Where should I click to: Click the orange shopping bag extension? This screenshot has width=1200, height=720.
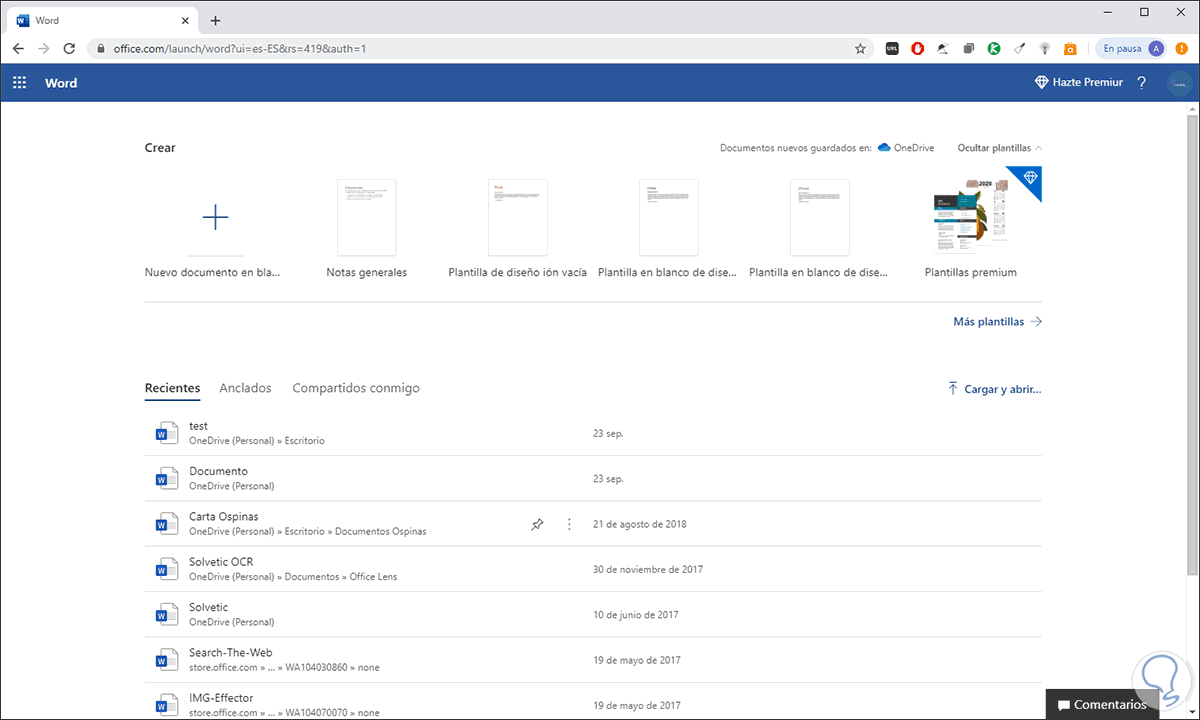click(1070, 48)
